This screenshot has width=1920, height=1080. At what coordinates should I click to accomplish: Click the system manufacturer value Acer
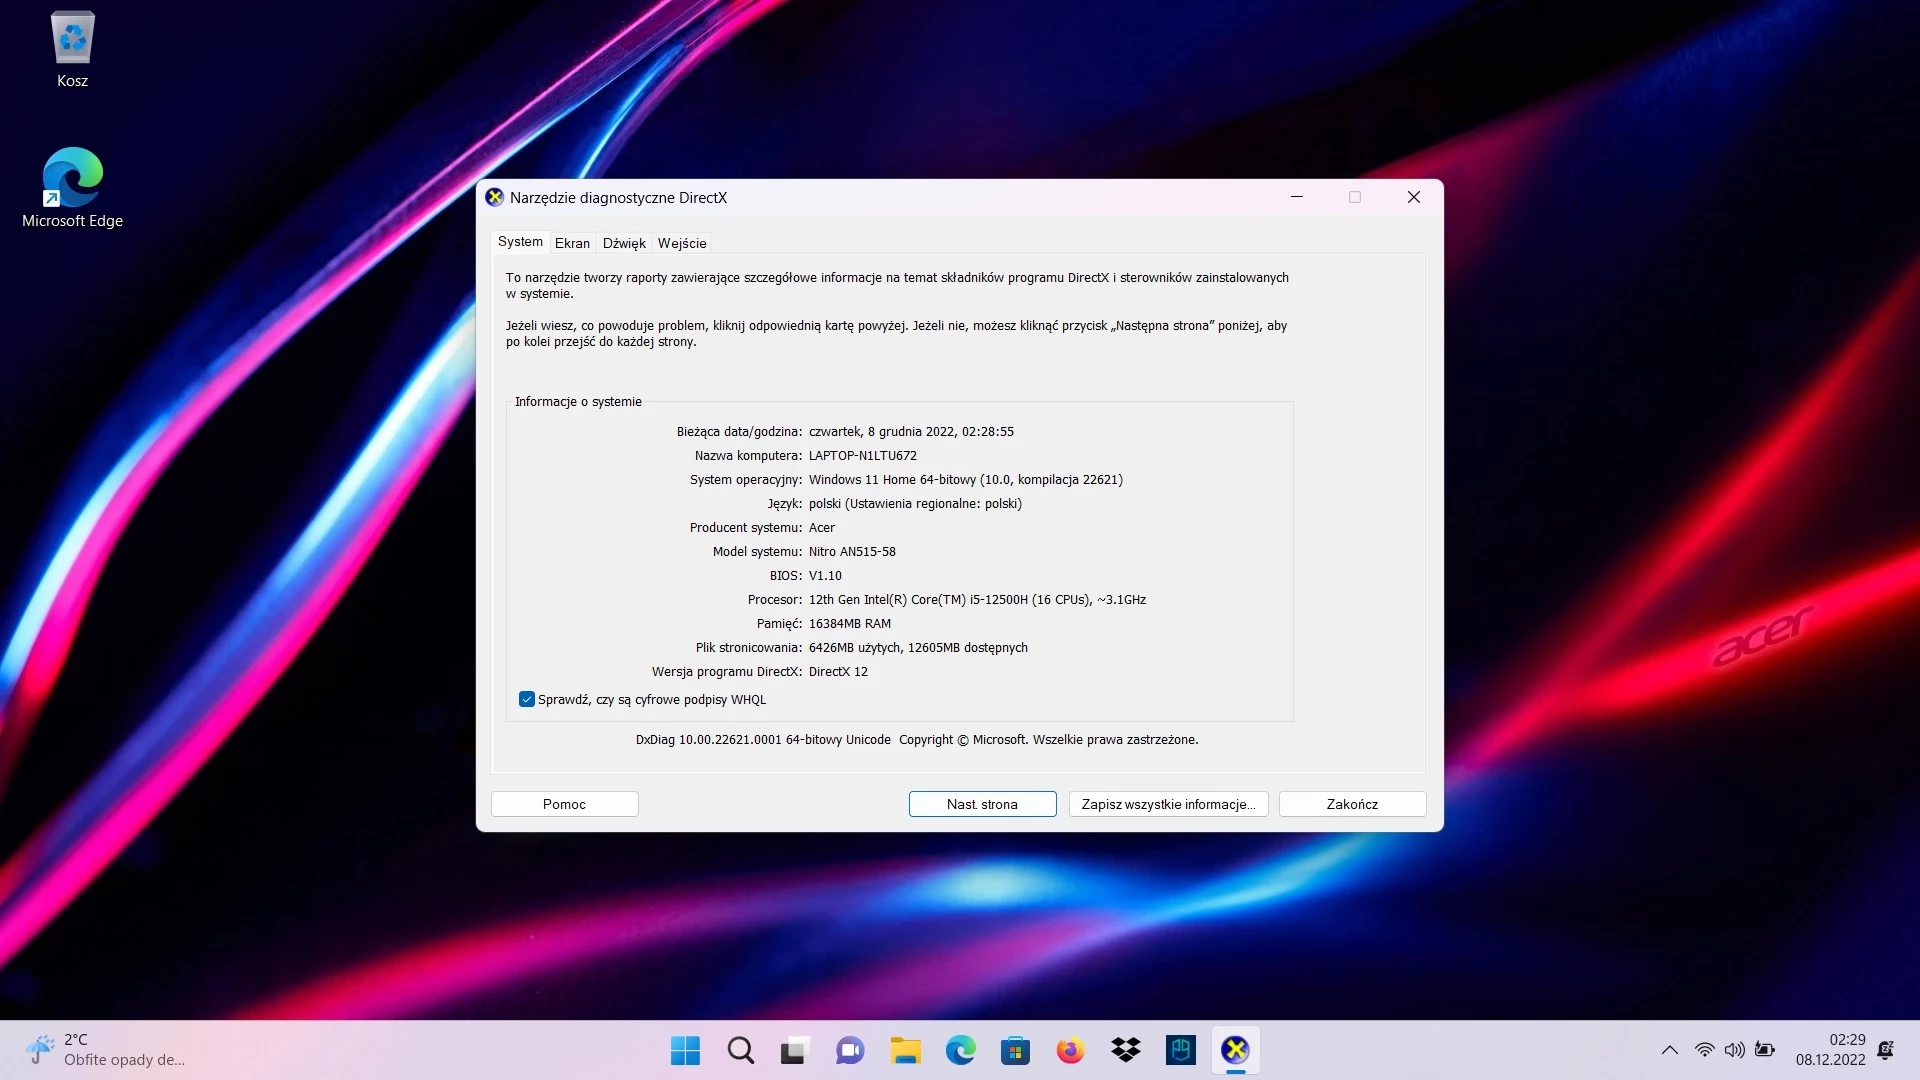tap(822, 528)
